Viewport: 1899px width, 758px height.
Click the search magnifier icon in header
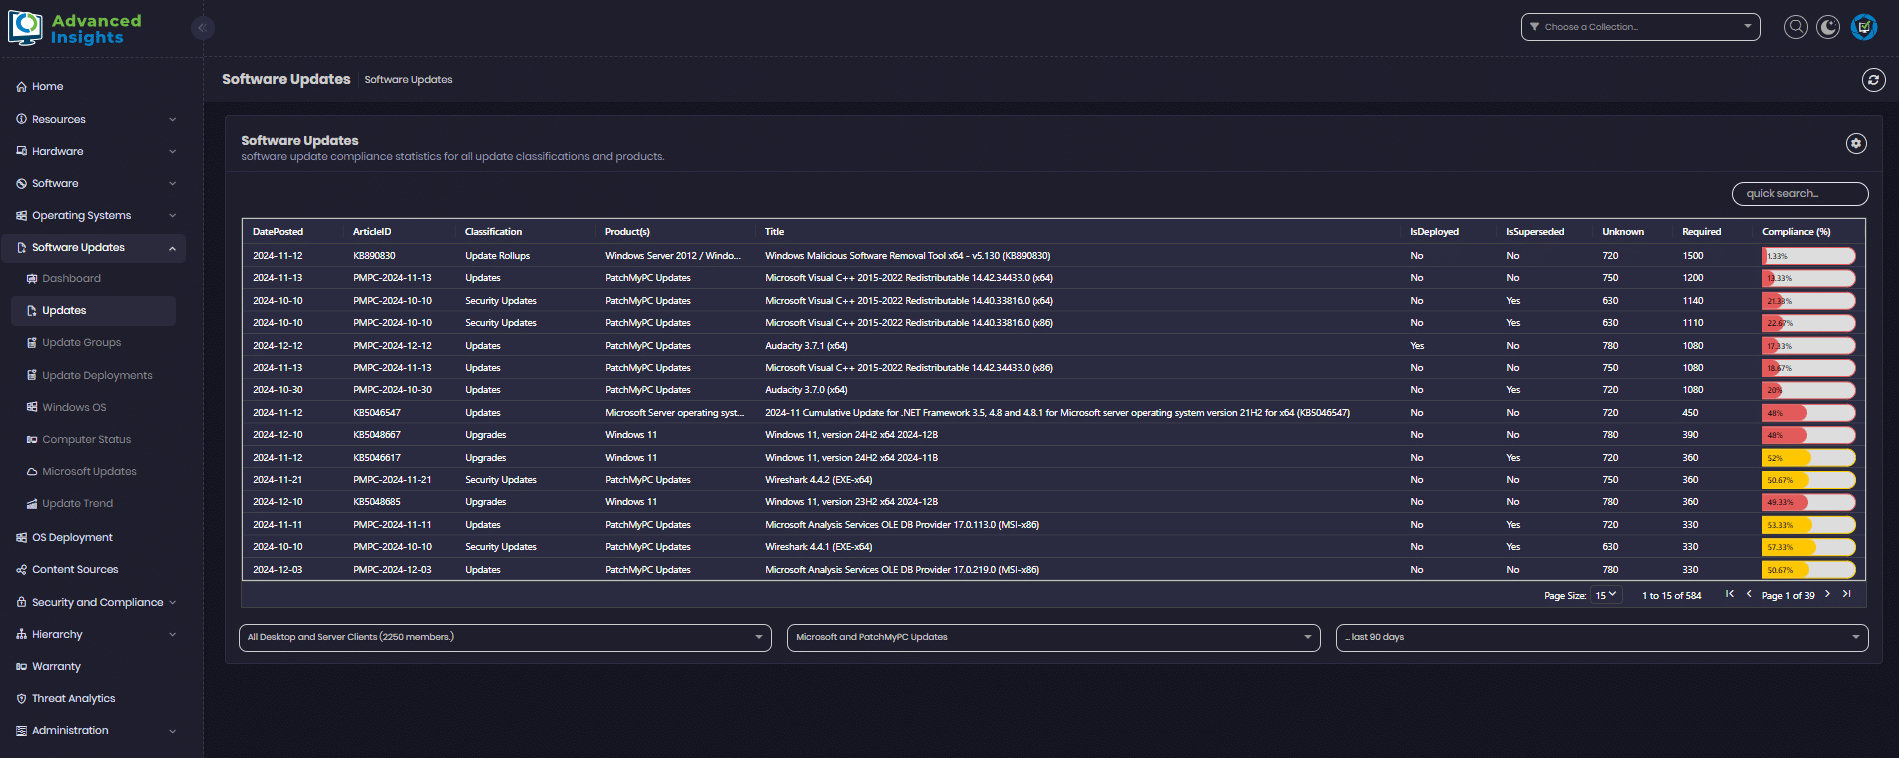pyautogui.click(x=1796, y=27)
